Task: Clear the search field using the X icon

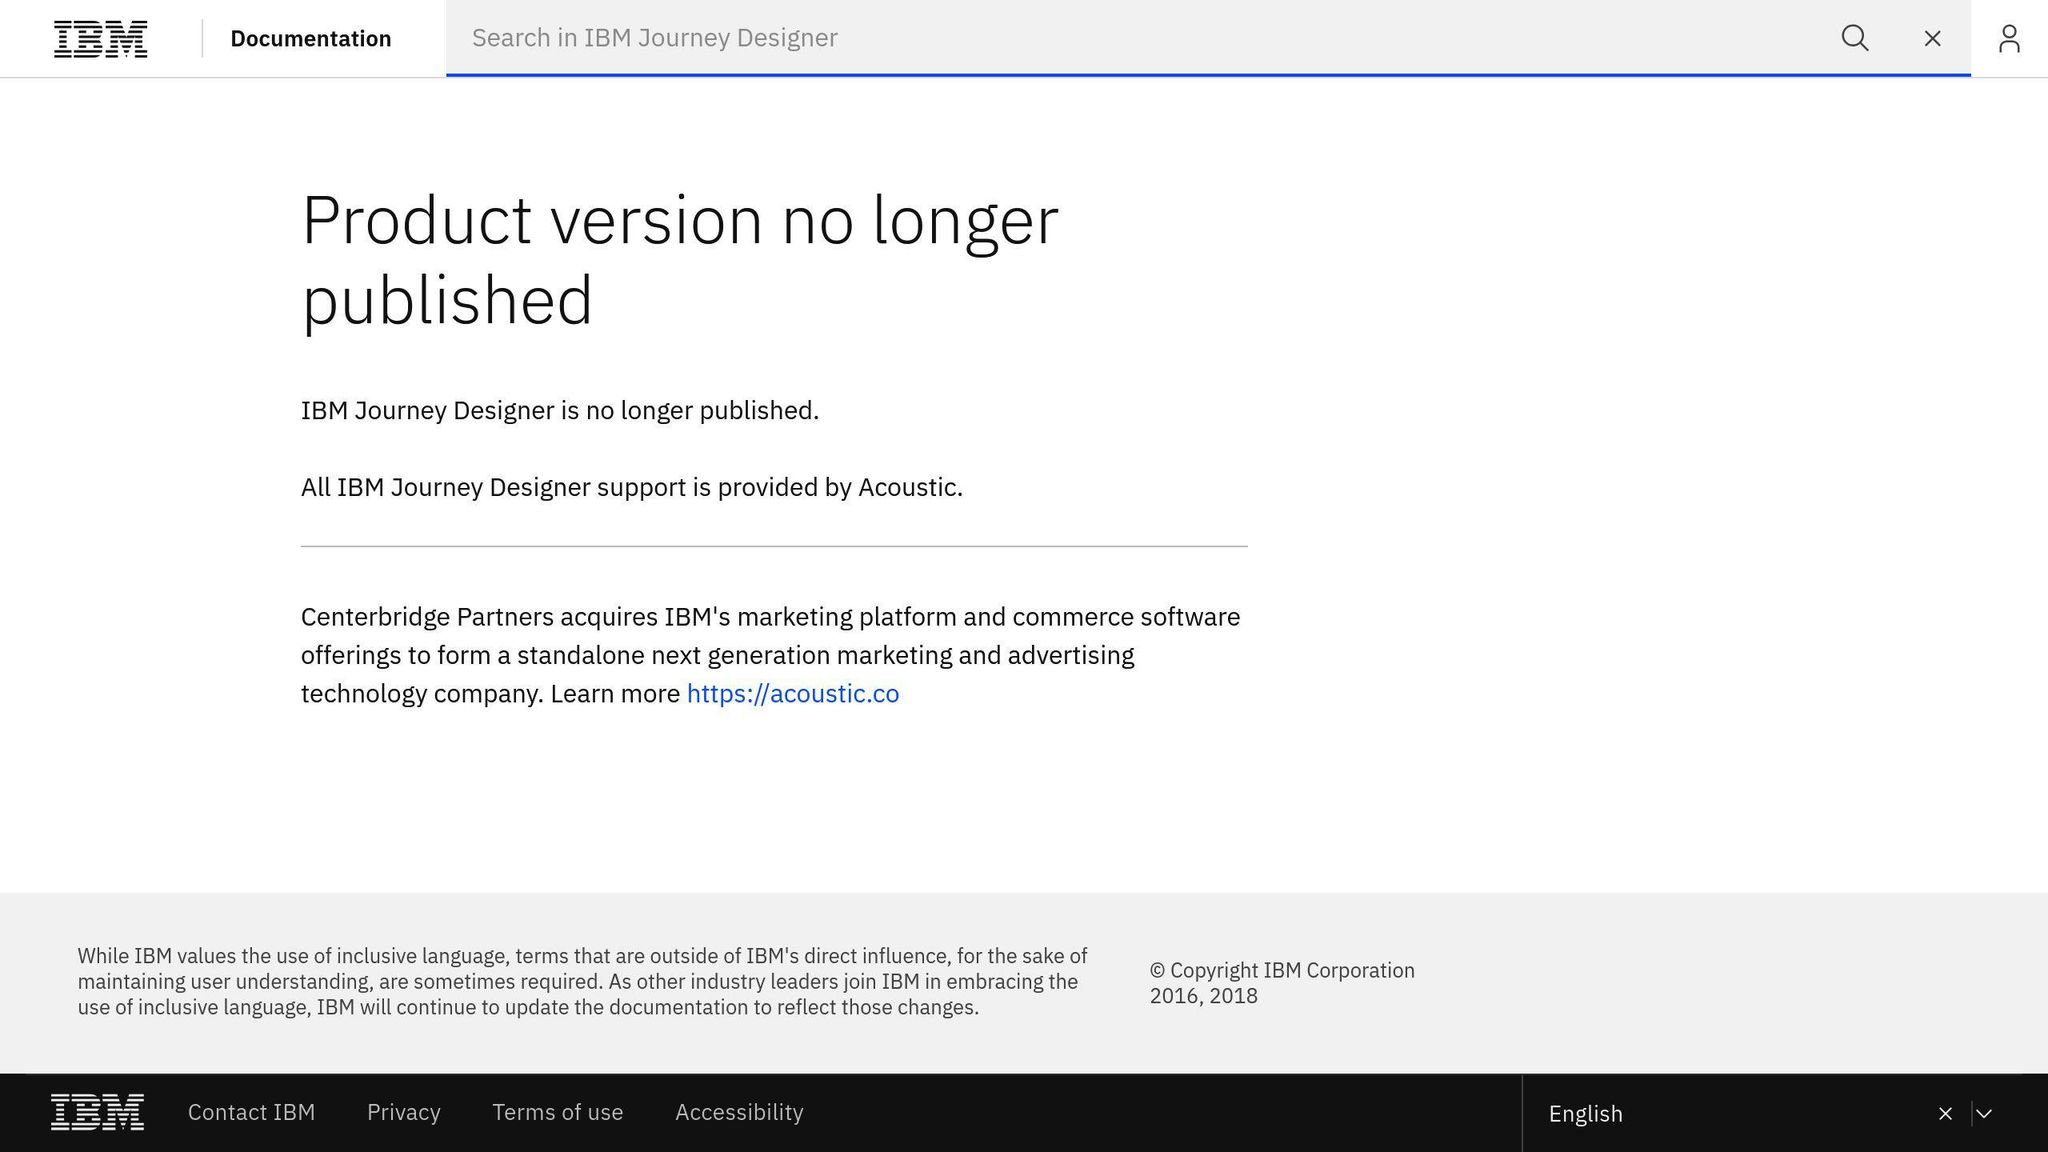Action: 1932,38
